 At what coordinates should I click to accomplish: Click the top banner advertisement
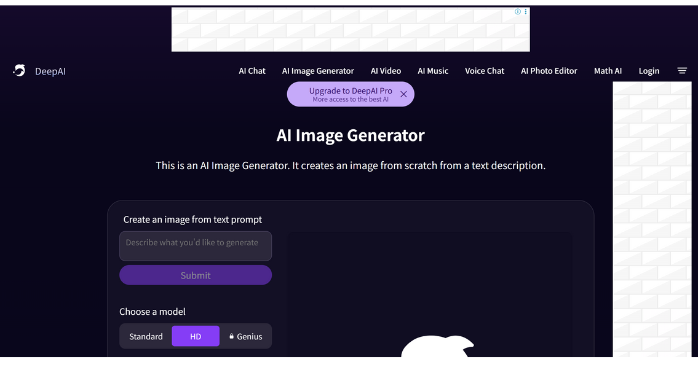[x=350, y=29]
